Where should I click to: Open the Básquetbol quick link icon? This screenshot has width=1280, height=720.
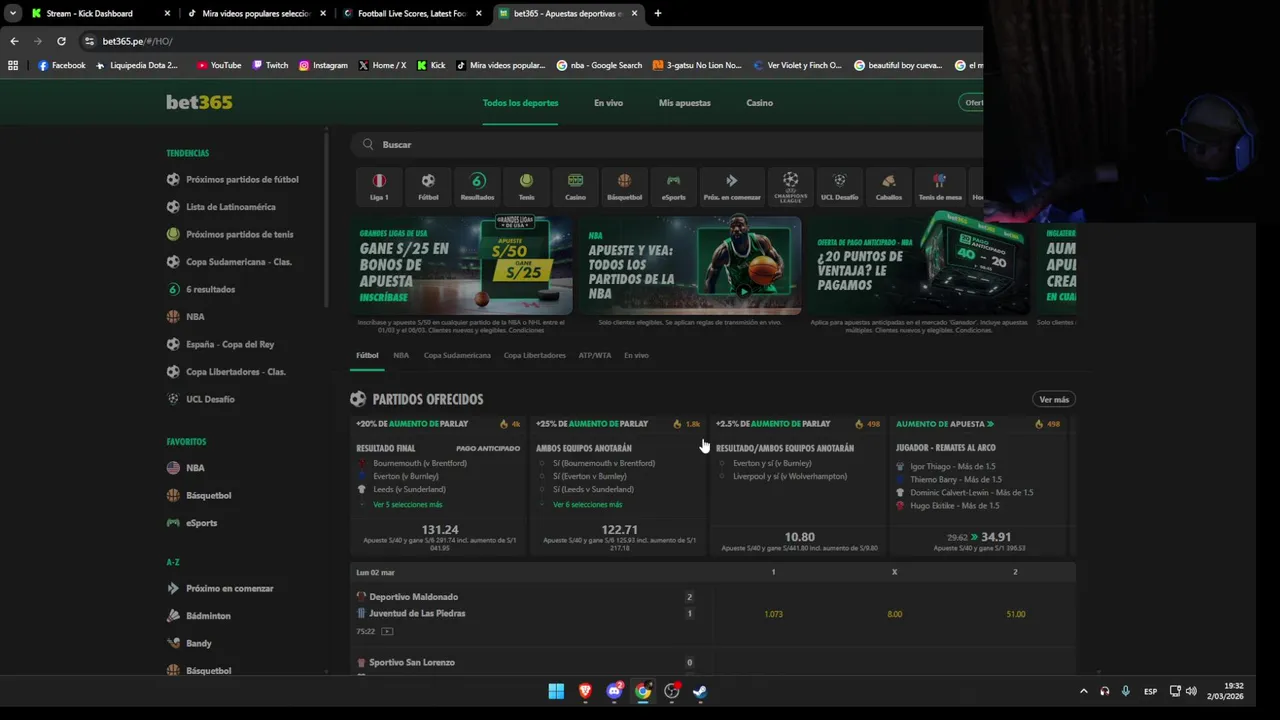coord(624,186)
